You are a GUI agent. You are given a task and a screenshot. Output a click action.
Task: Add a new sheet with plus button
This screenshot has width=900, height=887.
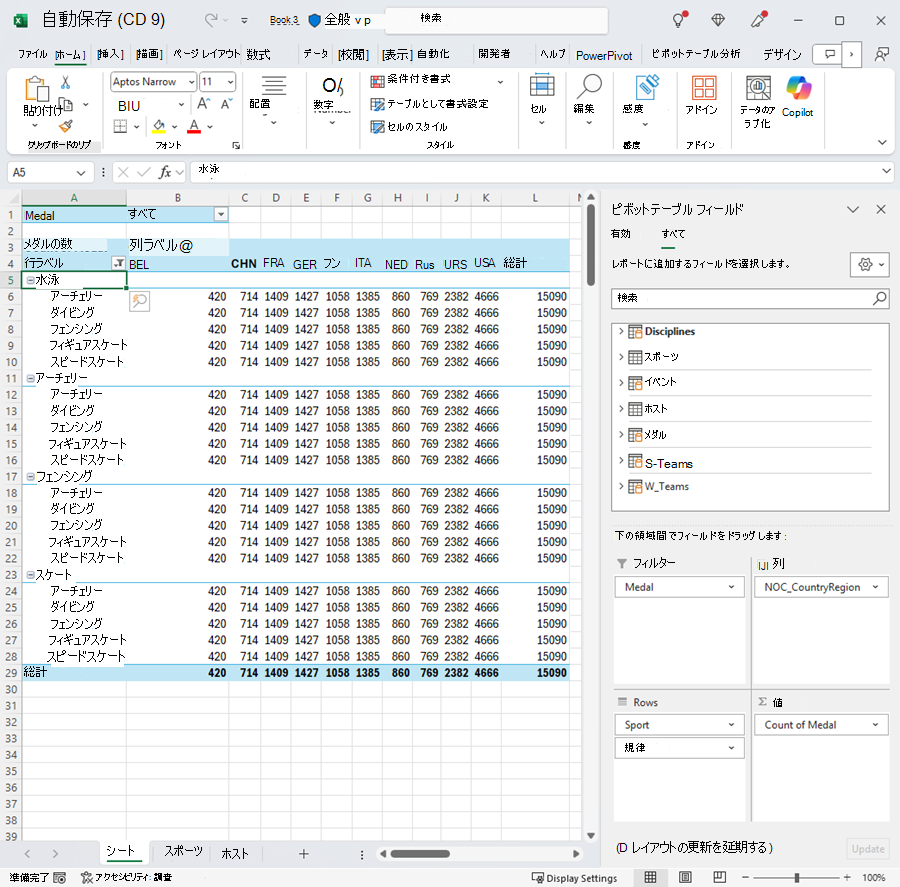[304, 854]
